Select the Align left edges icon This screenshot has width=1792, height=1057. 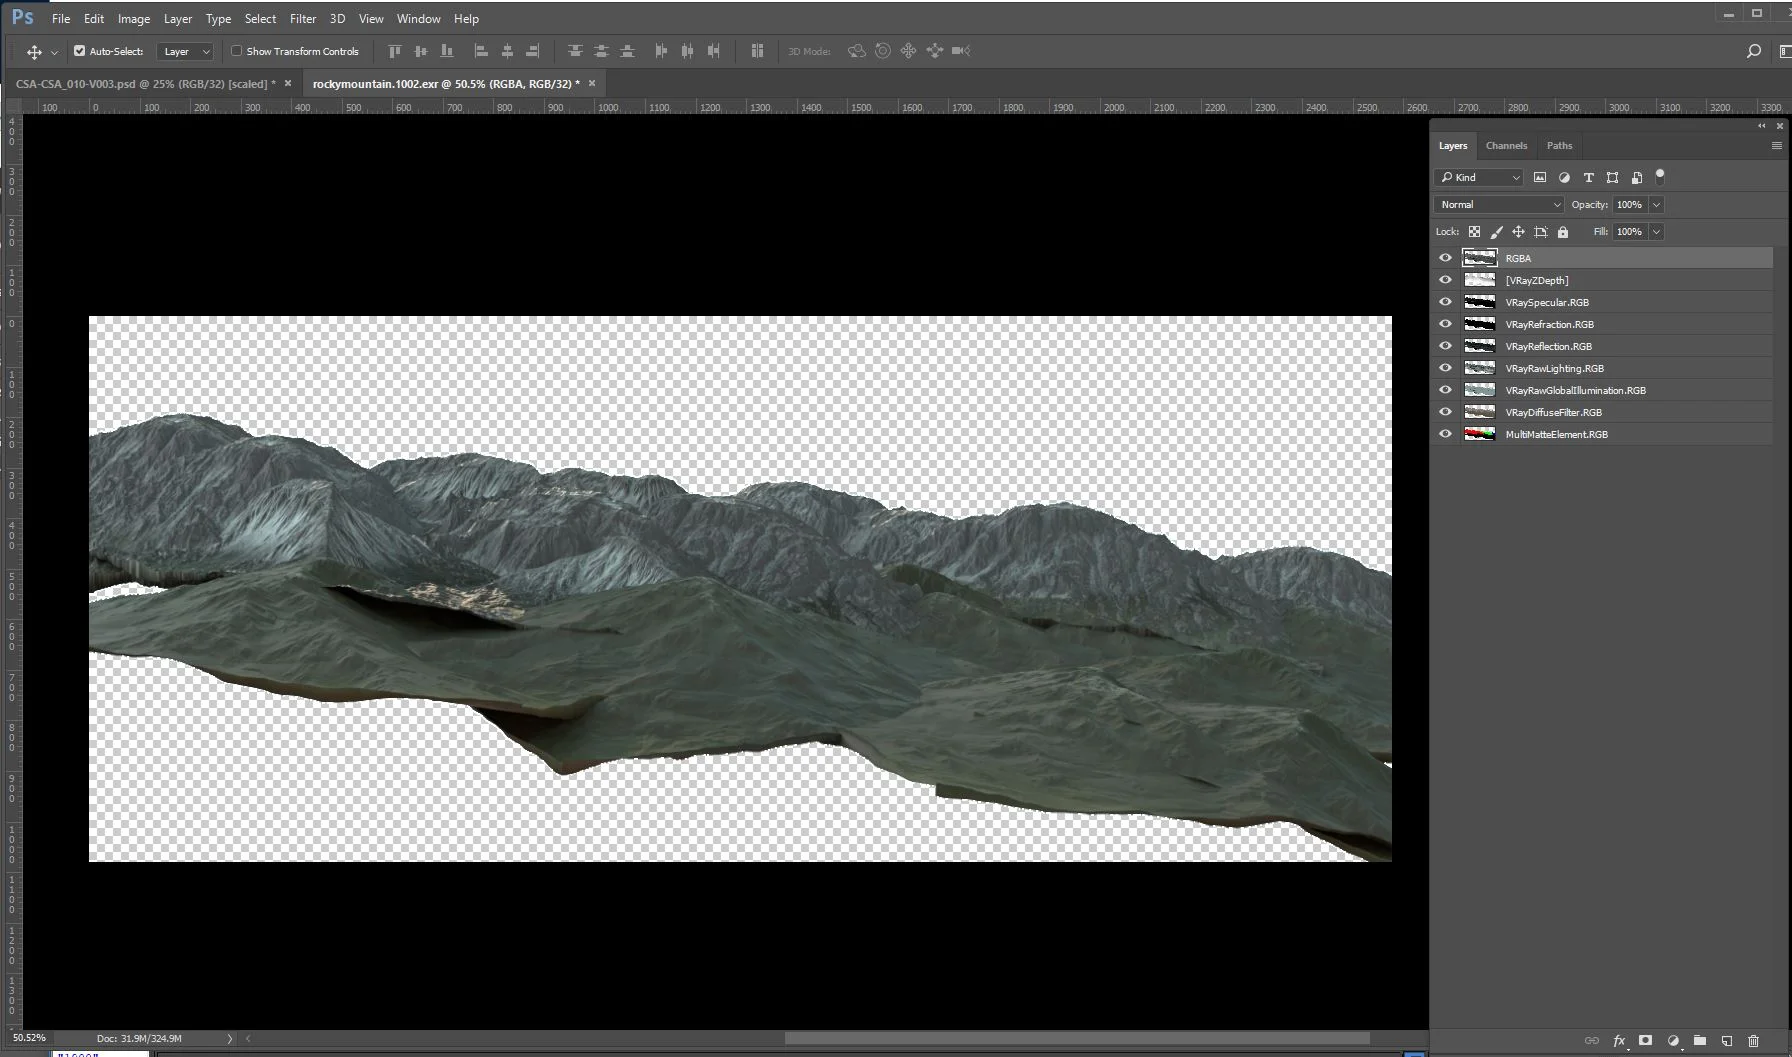coord(481,50)
